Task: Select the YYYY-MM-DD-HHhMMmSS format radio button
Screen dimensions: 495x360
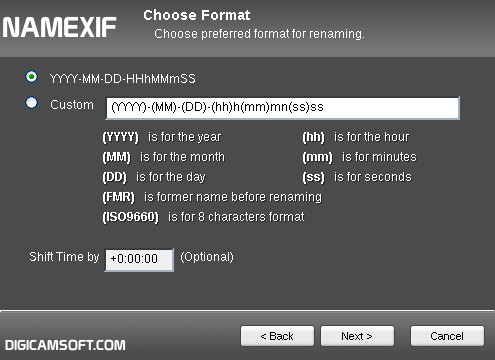Action: [32, 77]
